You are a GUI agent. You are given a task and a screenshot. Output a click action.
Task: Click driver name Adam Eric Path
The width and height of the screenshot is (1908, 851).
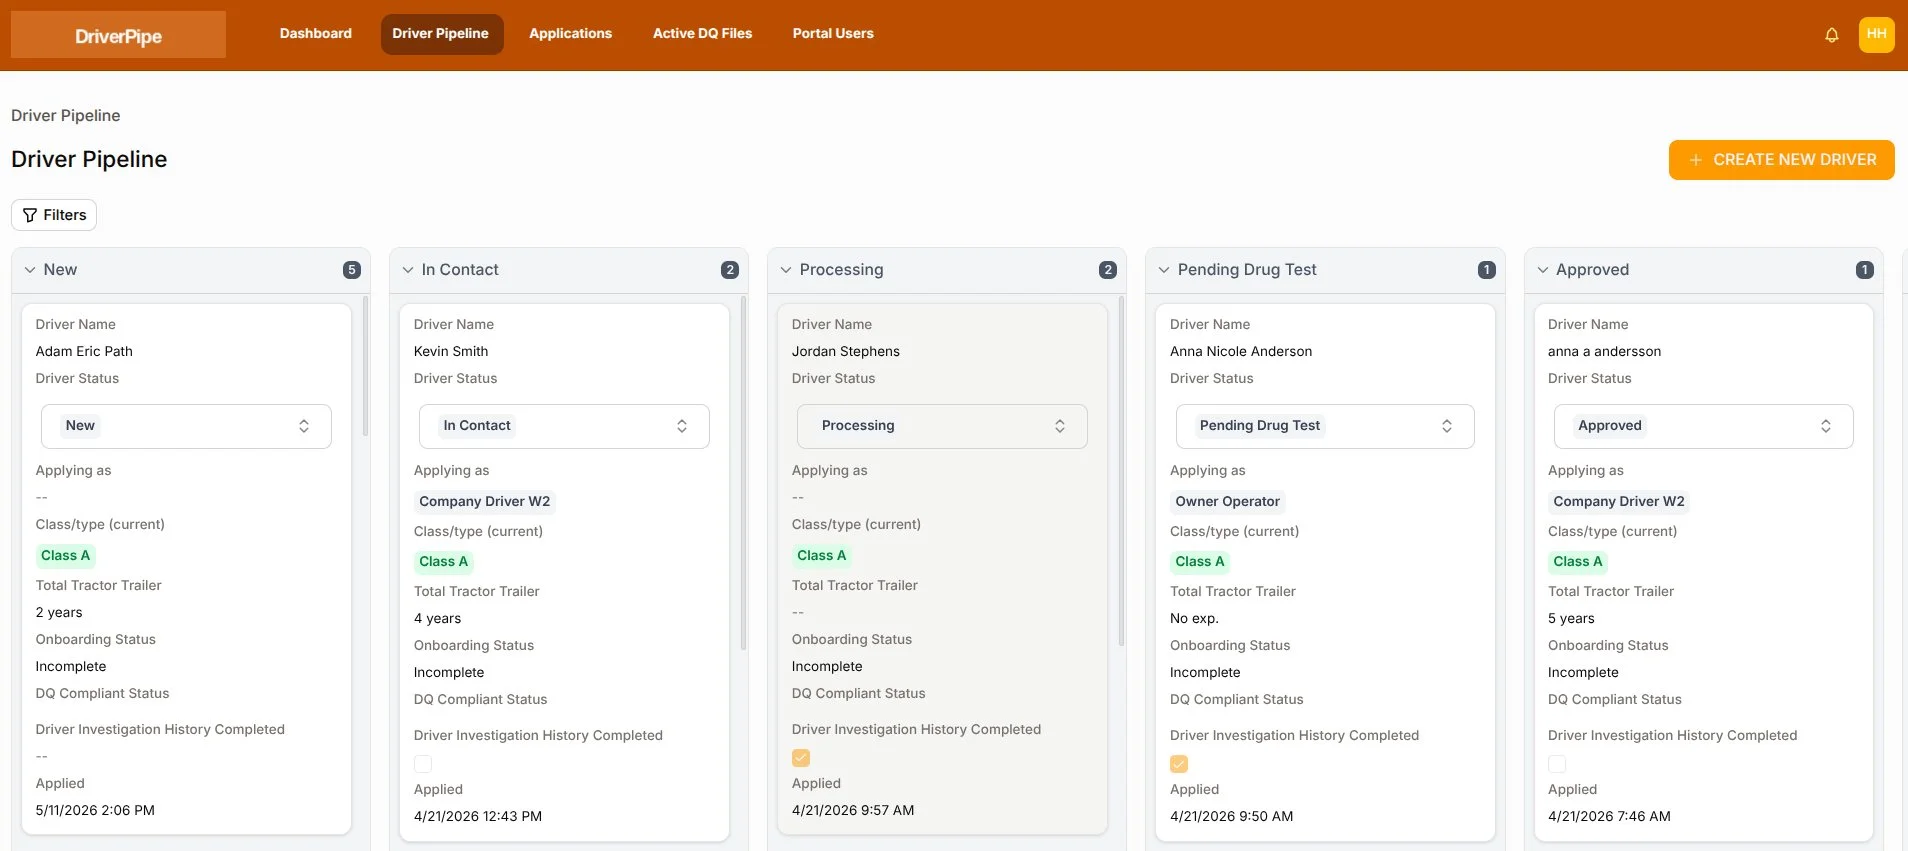pyautogui.click(x=84, y=352)
